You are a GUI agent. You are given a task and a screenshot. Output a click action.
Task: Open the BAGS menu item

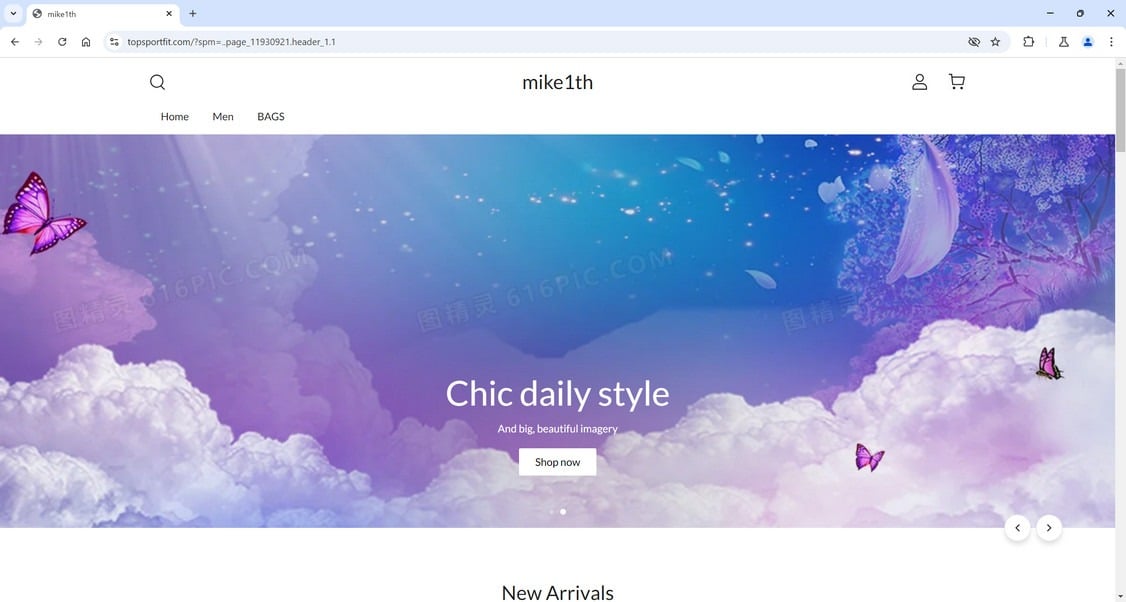(x=271, y=116)
